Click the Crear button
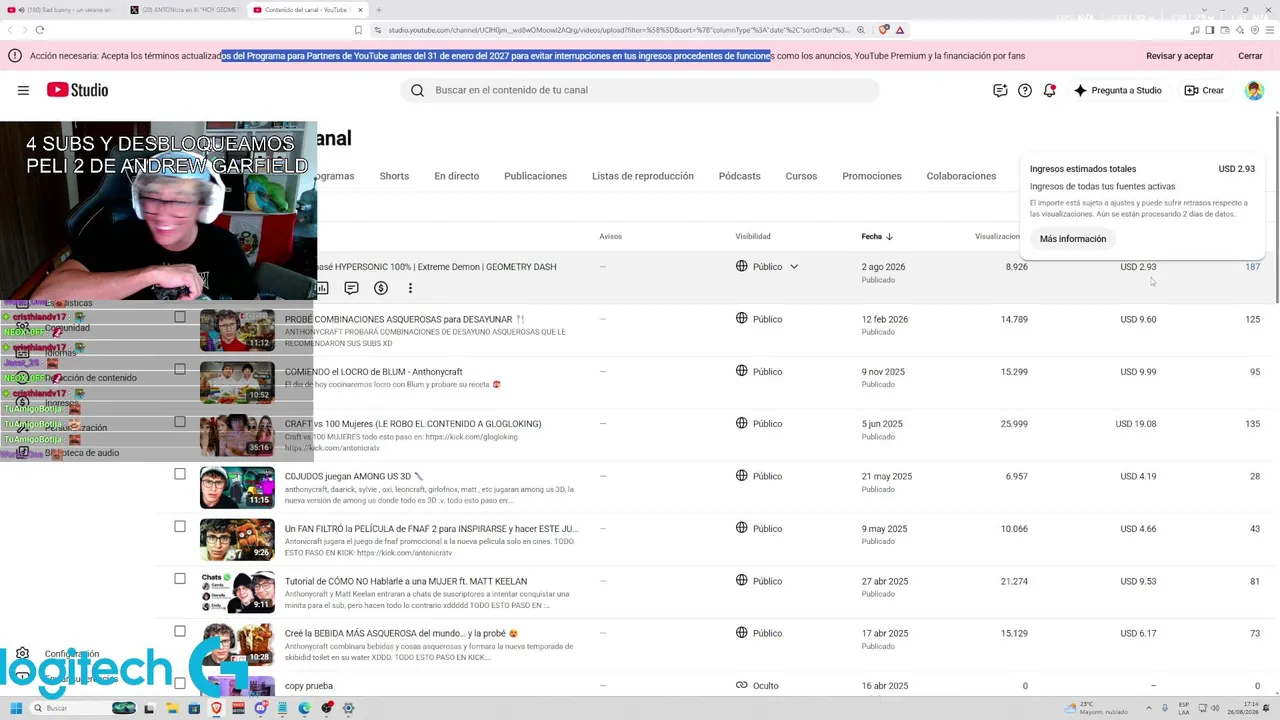 pos(1204,90)
